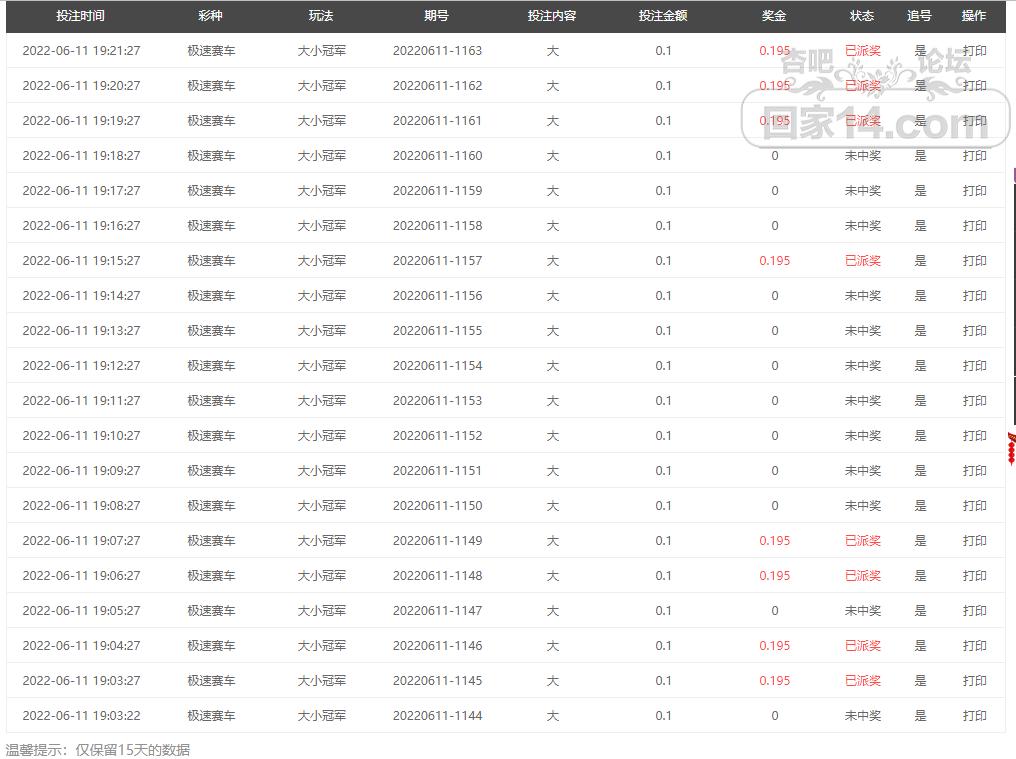
Task: Click 打印 for issue 20220611-1151
Action: (x=975, y=471)
